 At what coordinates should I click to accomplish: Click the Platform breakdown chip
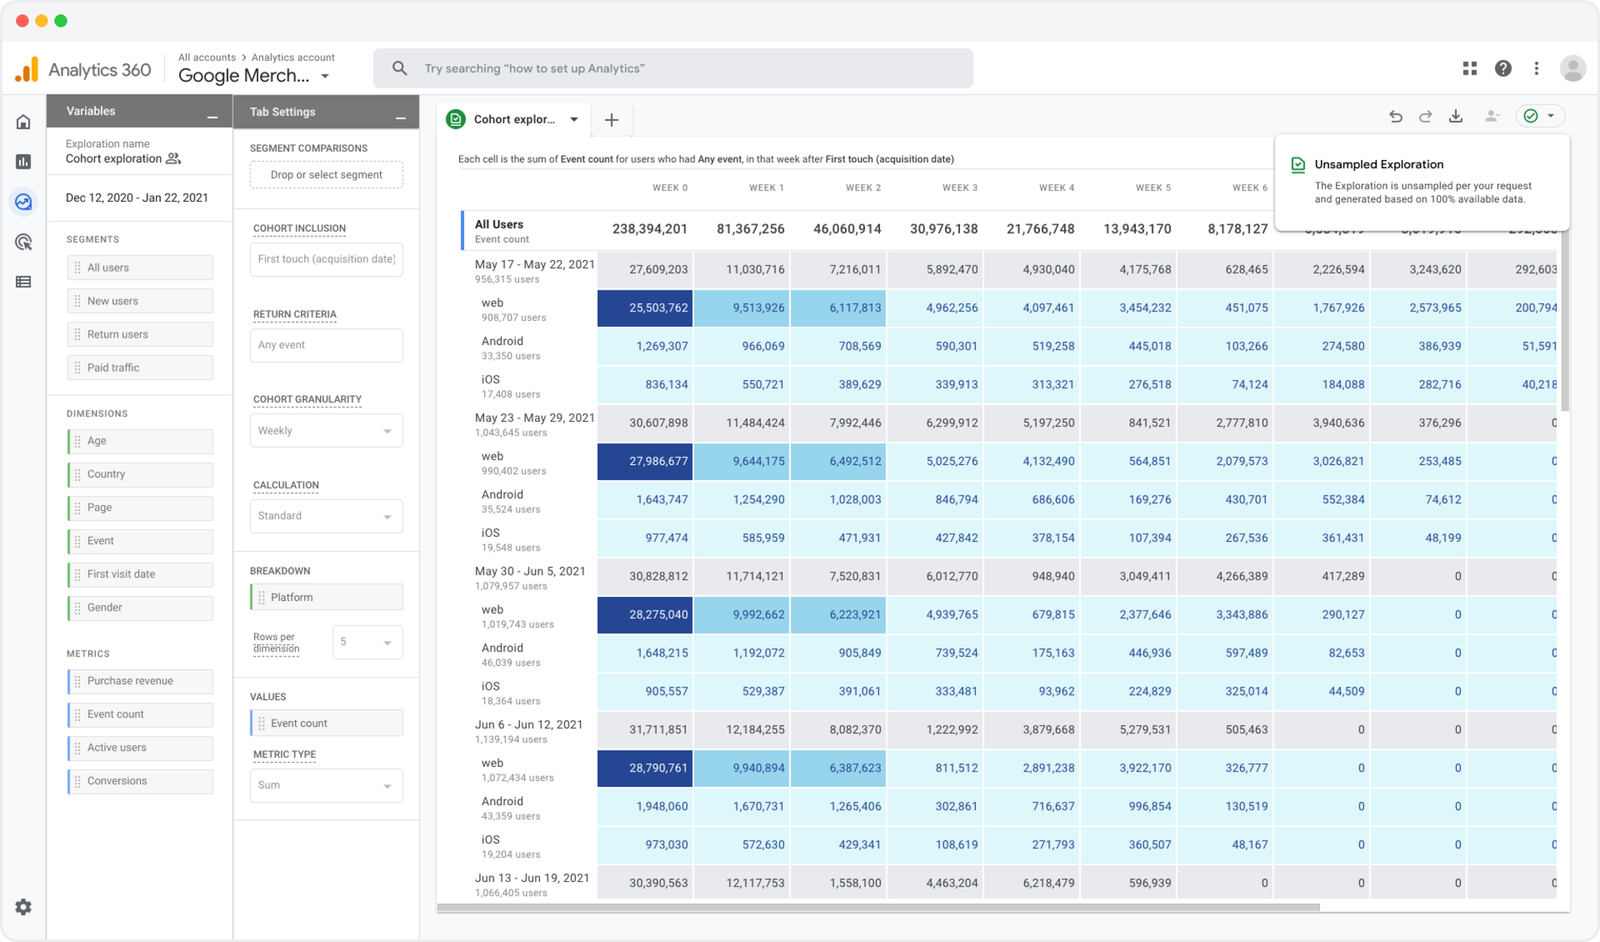(x=326, y=597)
